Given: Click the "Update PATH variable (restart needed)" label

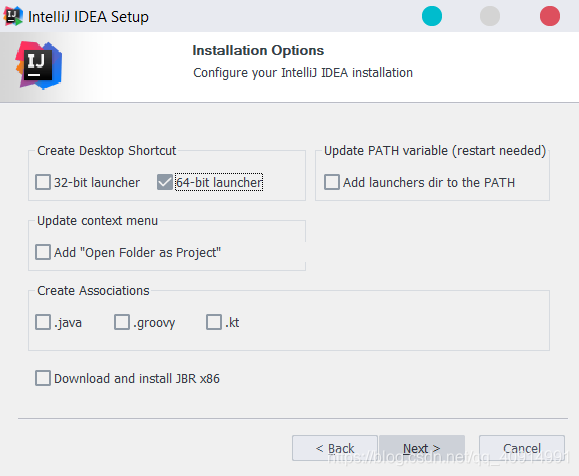Looking at the screenshot, I should [x=435, y=151].
